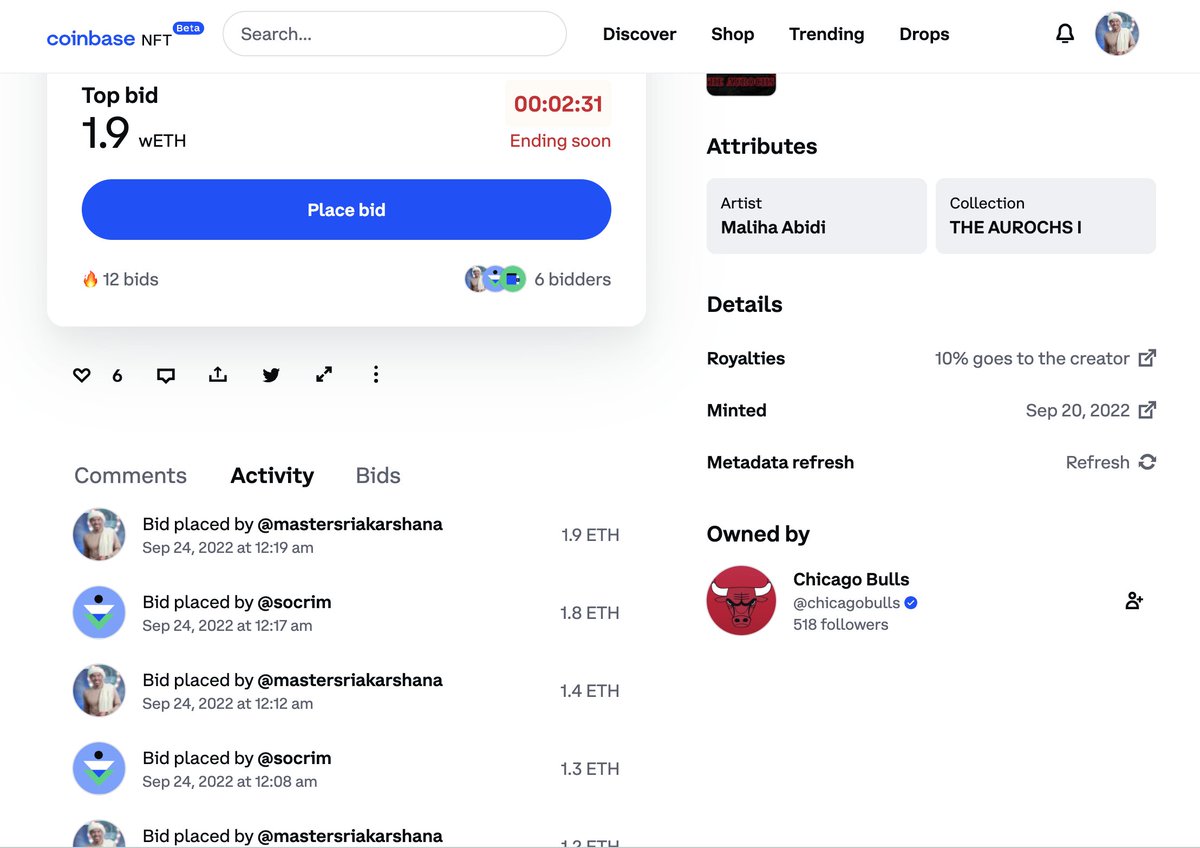Switch to the Bids tab
Screen dimensions: 1200x848
click(x=378, y=476)
